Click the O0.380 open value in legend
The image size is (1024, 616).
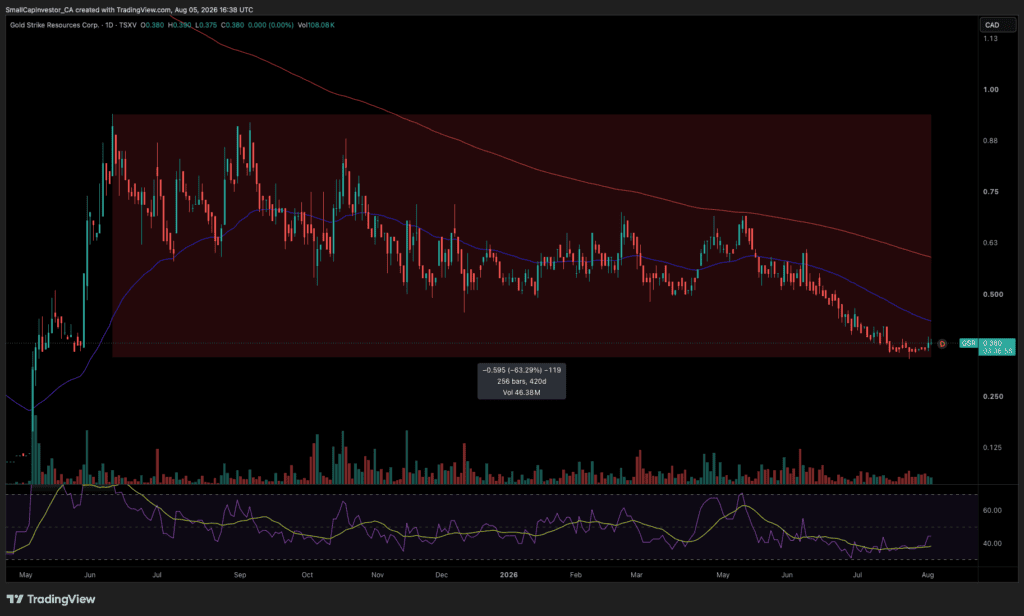153,25
